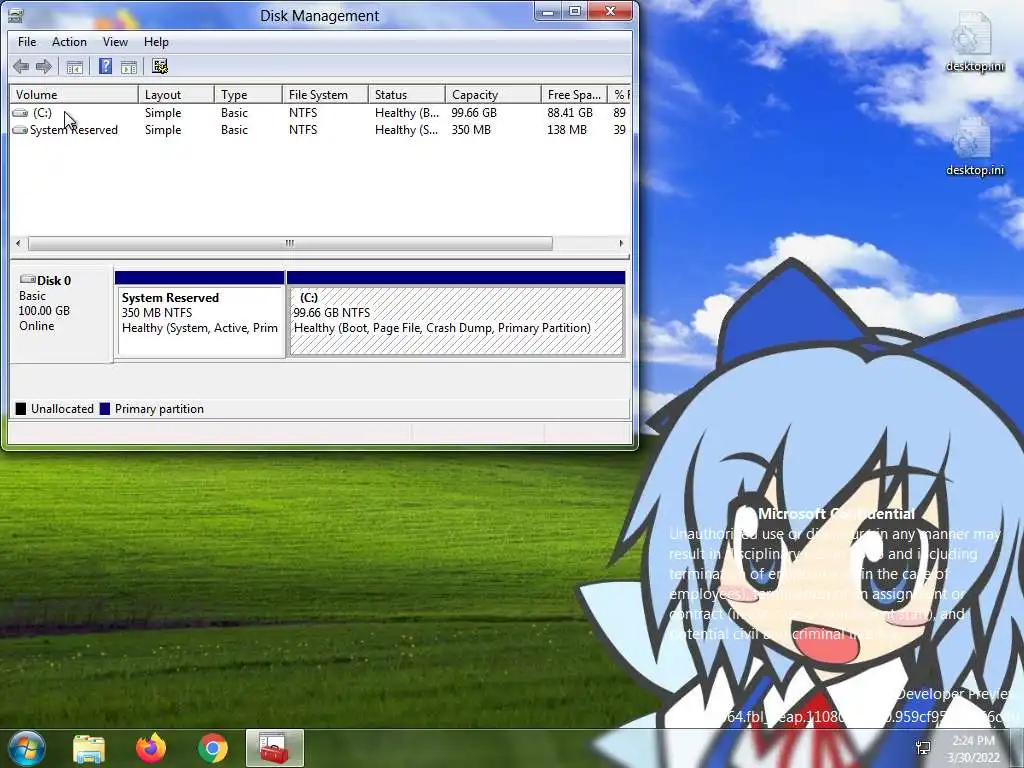The width and height of the screenshot is (1024, 768).
Task: Maximize the Disk Management window
Action: [x=575, y=11]
